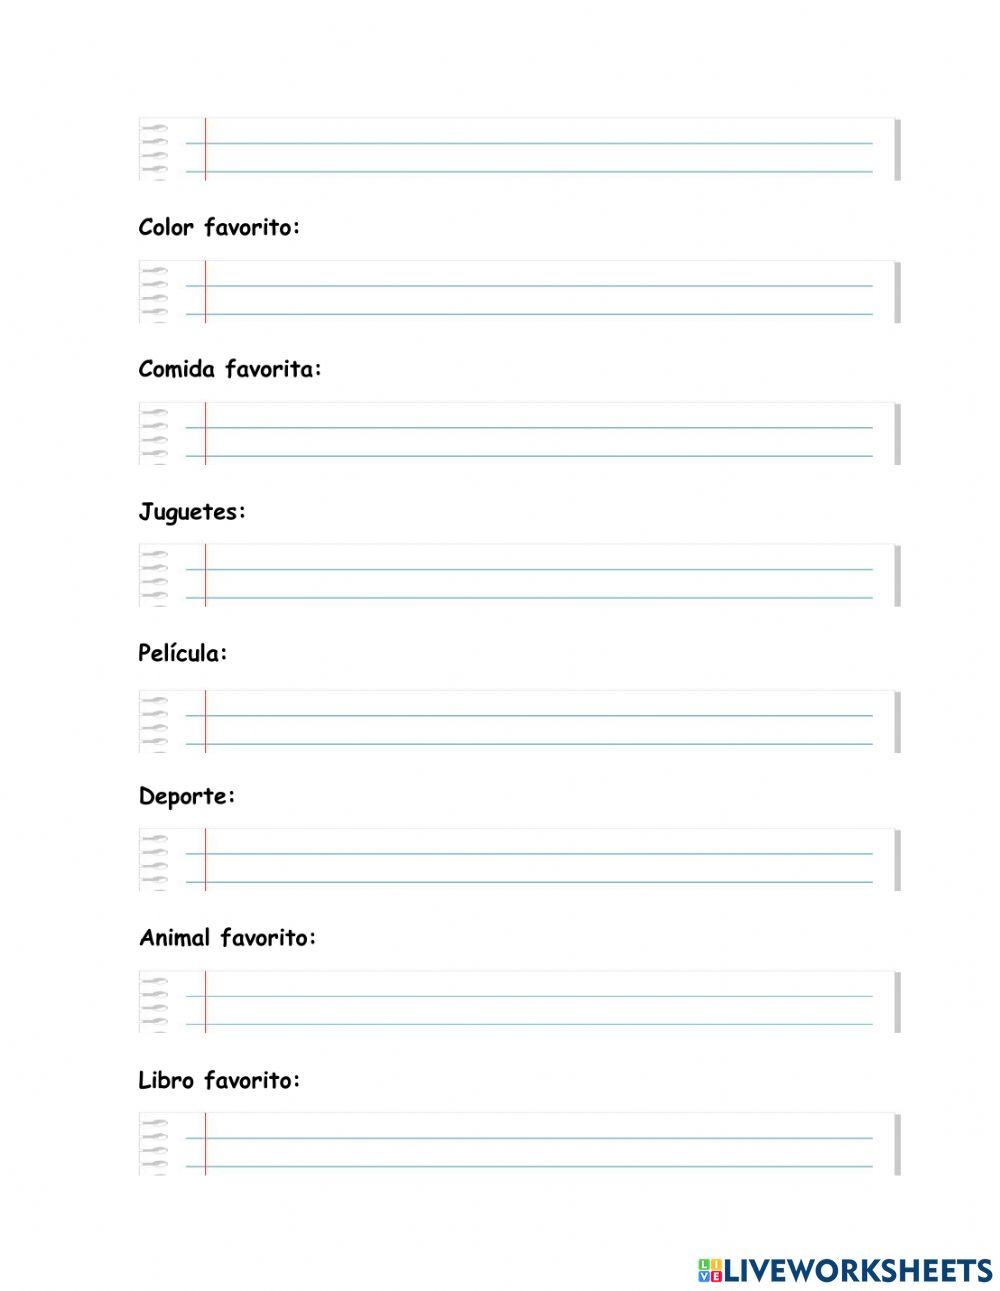Image resolution: width=1000 pixels, height=1291 pixels.
Task: Click the lined field under Deporte
Action: pyautogui.click(x=540, y=860)
